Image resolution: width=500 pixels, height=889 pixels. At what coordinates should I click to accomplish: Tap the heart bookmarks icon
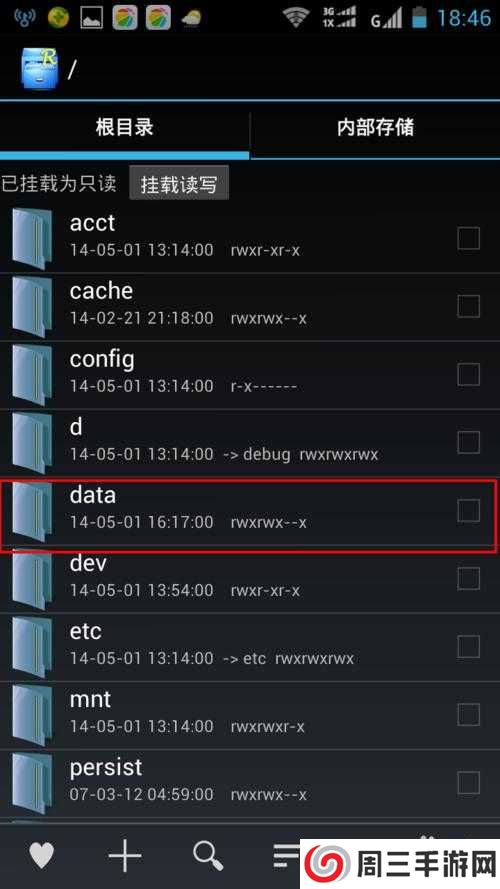point(41,855)
